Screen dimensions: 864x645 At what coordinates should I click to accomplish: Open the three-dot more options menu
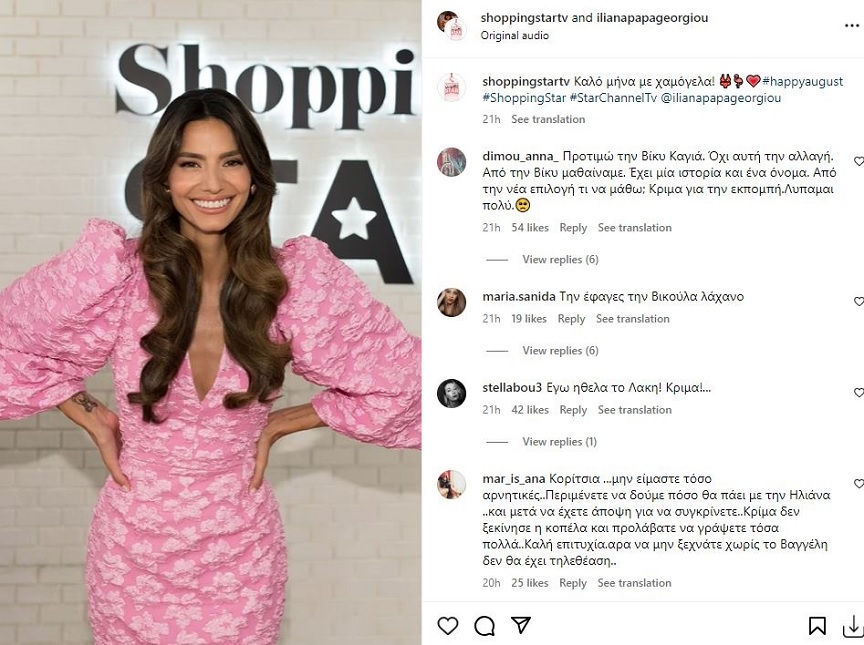point(852,26)
